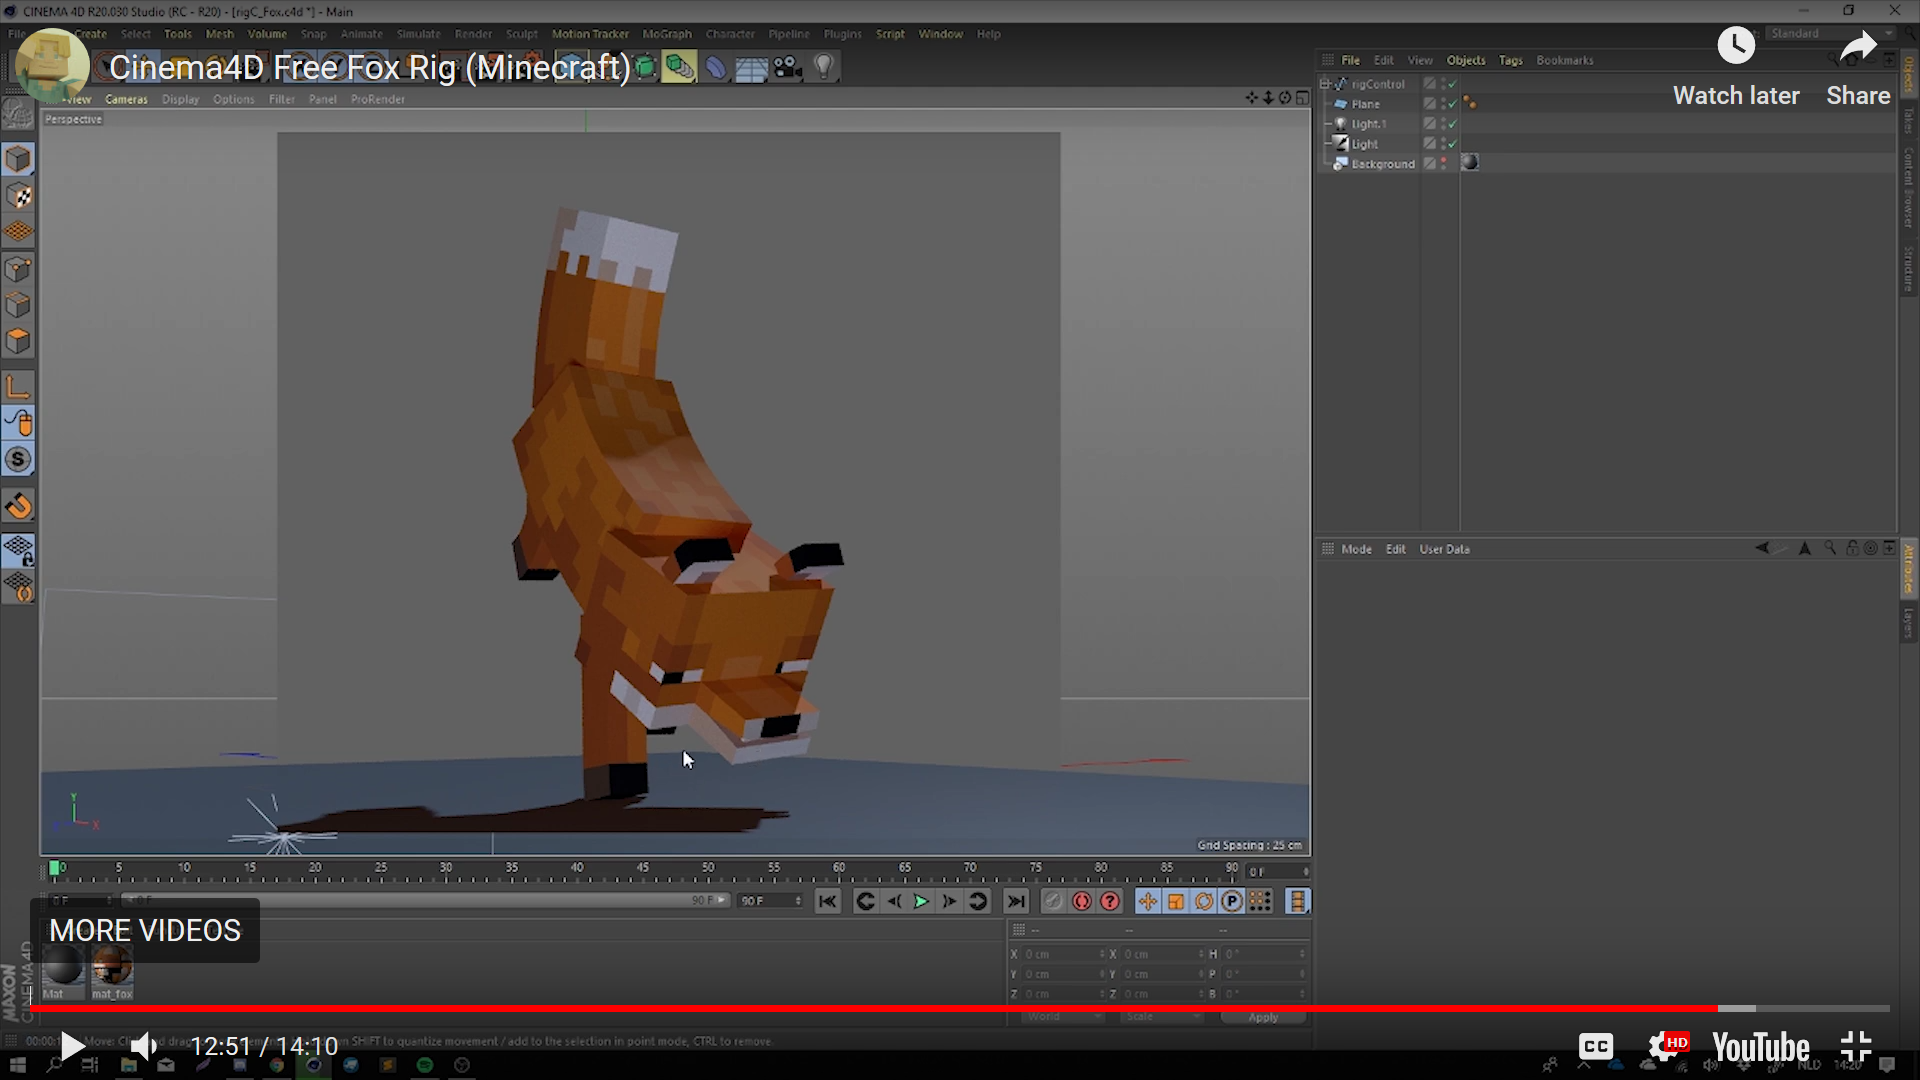Toggle Background visibility red dot
Viewport: 1920px width, 1080px height.
click(1443, 161)
